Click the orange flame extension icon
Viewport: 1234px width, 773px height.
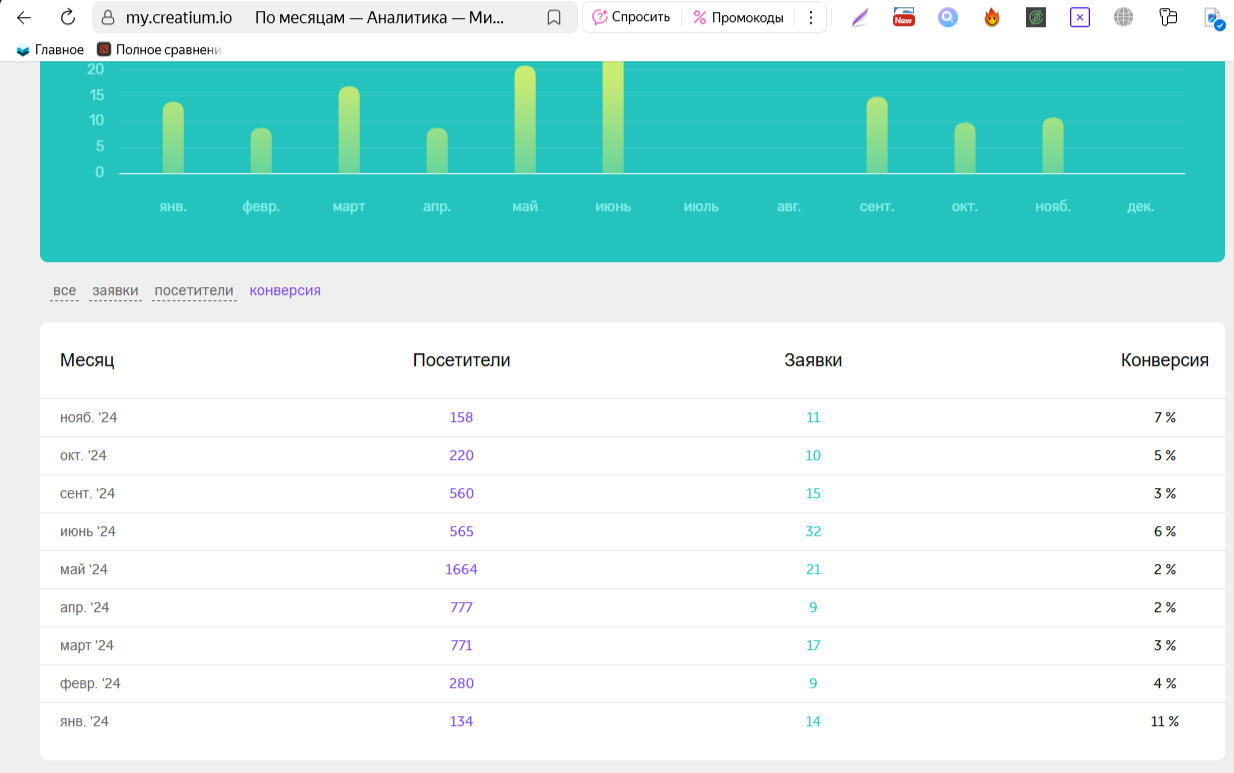tap(992, 17)
